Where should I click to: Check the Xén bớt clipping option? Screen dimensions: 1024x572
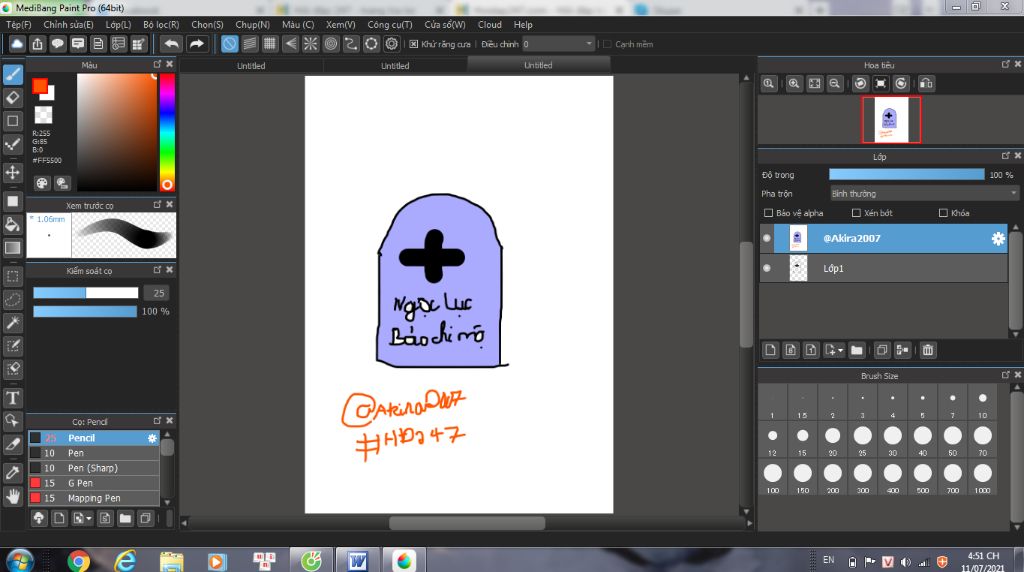tap(856, 213)
